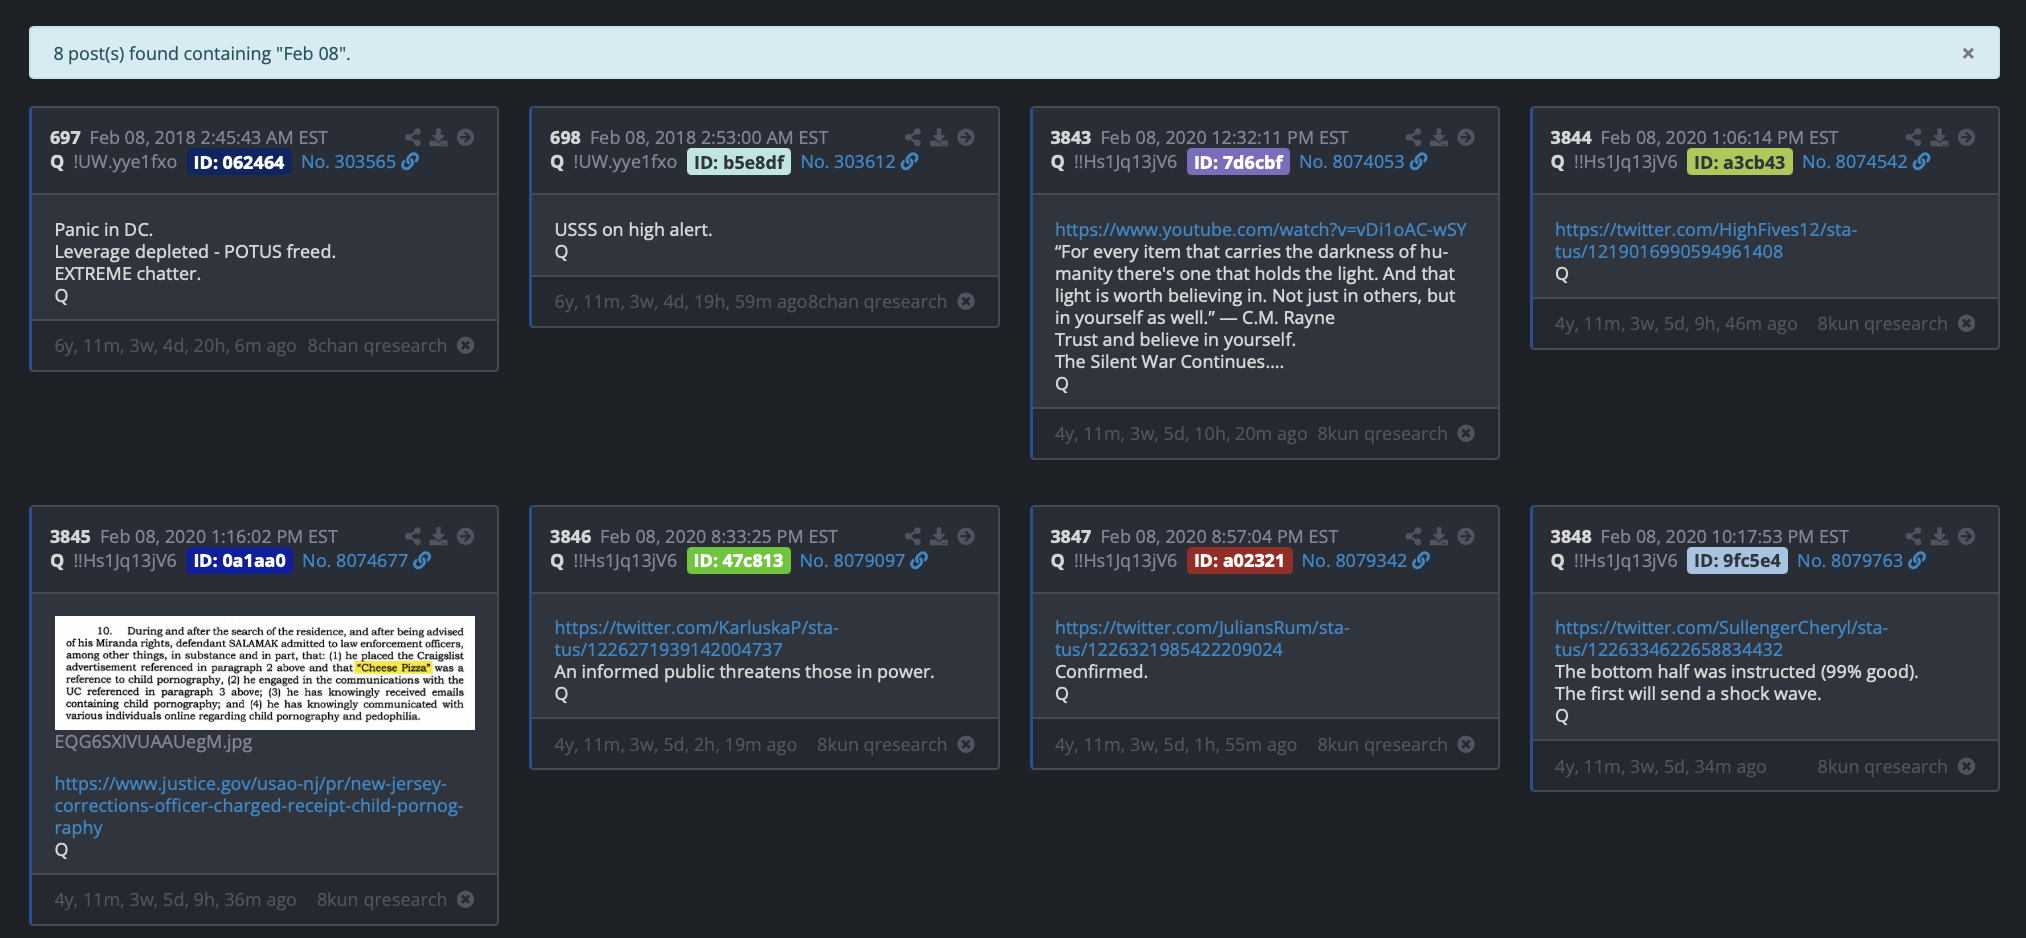Viewport: 2026px width, 938px height.
Task: Click the 8kun qresearch icon in post 3846 footer
Action: click(966, 744)
